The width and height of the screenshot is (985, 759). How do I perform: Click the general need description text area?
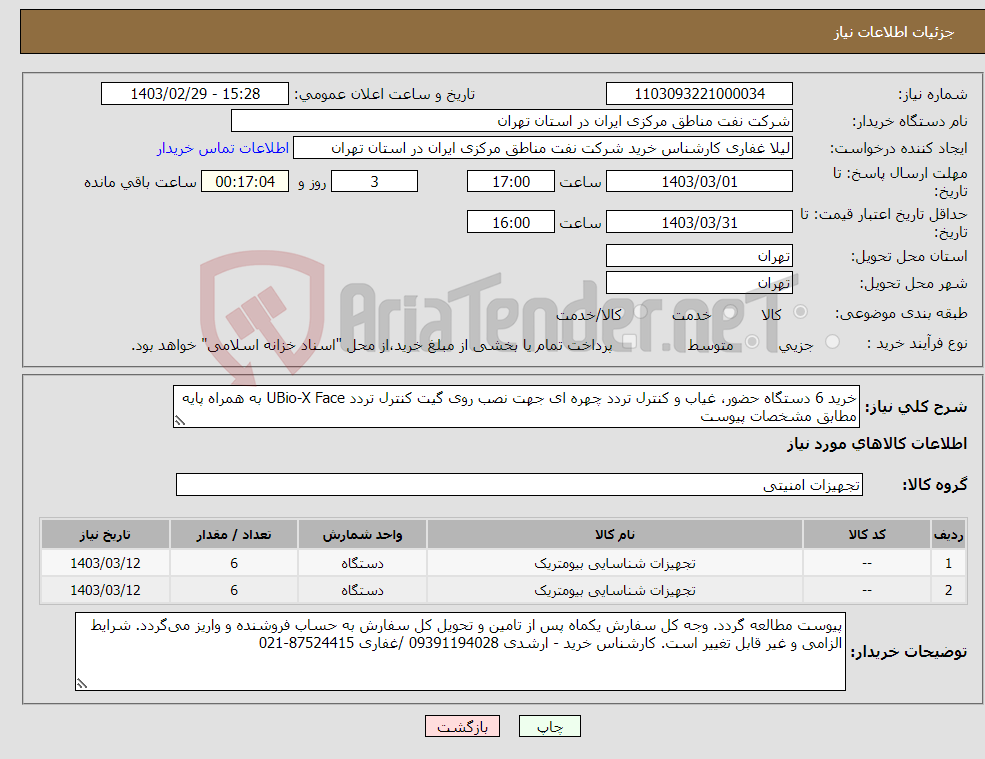(x=516, y=407)
